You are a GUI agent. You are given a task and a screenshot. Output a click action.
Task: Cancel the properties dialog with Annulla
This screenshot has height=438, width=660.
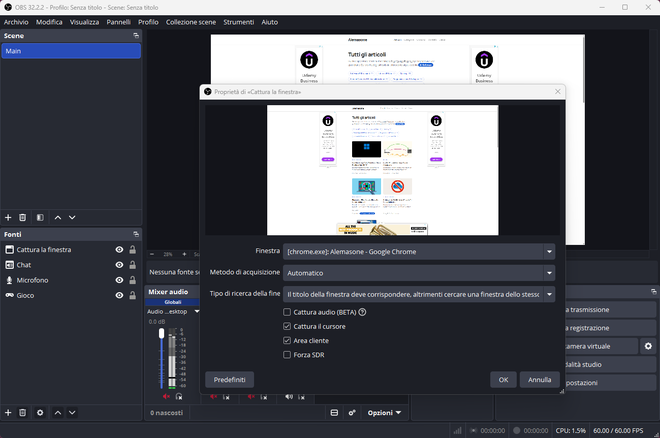click(x=540, y=380)
